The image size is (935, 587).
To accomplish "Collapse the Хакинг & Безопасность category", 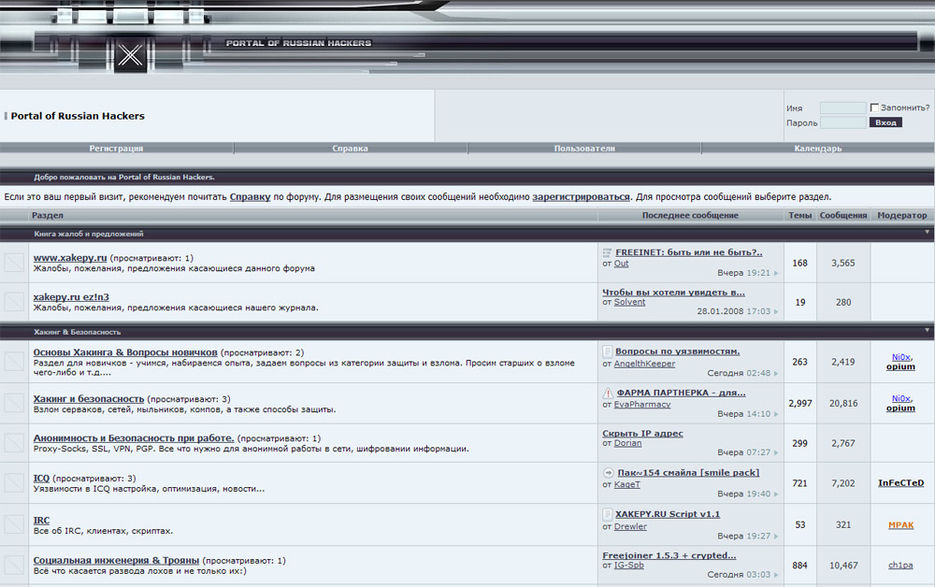I will (x=927, y=329).
